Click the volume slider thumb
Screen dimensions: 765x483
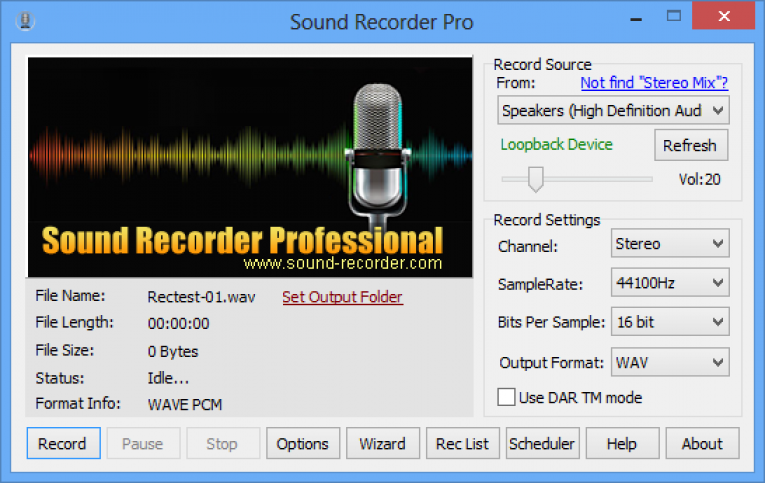pyautogui.click(x=535, y=179)
